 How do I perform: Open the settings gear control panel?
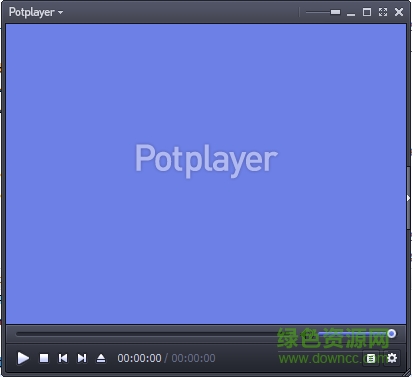[x=392, y=358]
